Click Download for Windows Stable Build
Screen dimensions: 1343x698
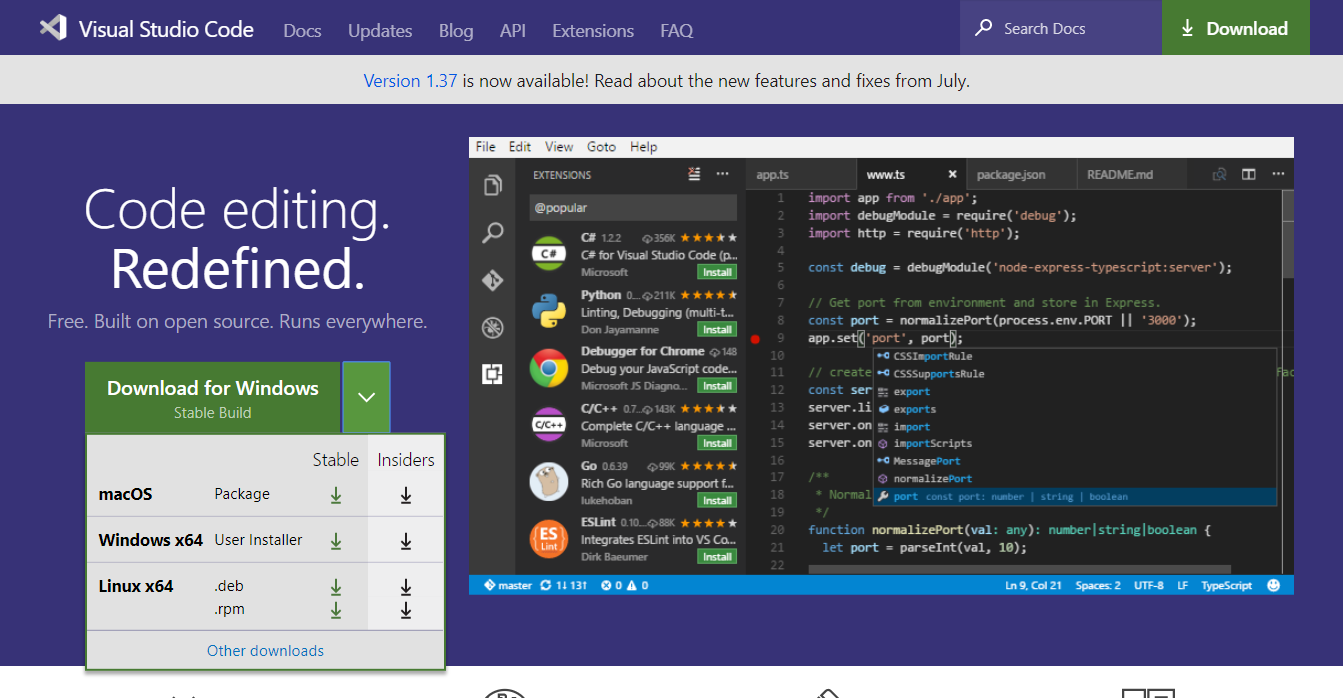(x=213, y=397)
